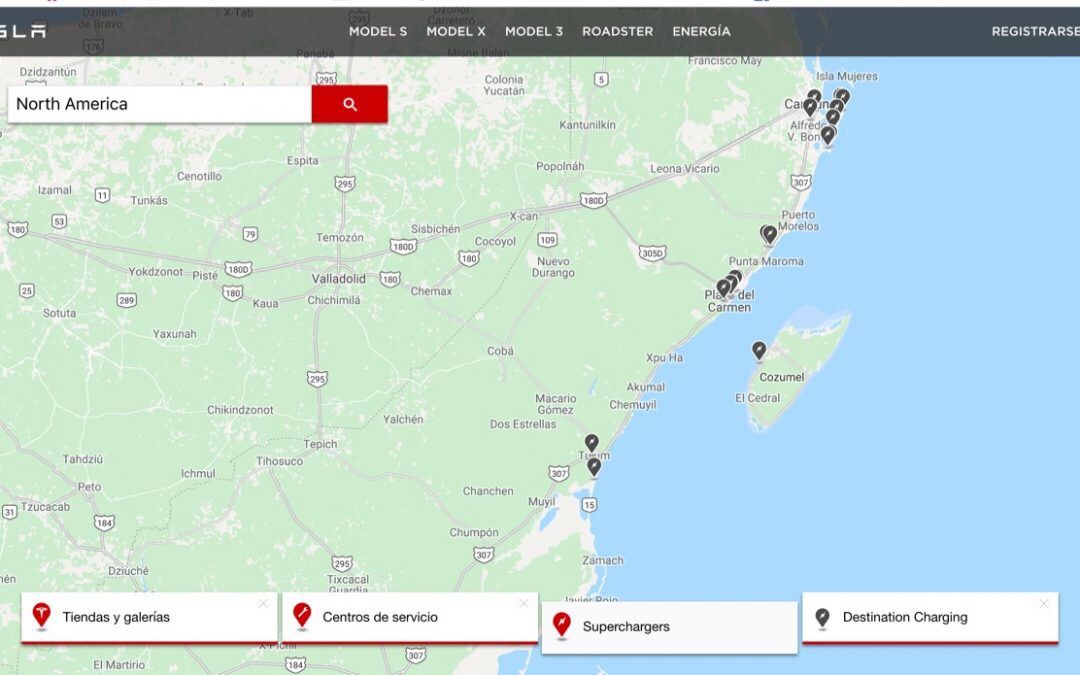Click the Leona Vicario label
This screenshot has height=675, width=1080.
pos(685,169)
